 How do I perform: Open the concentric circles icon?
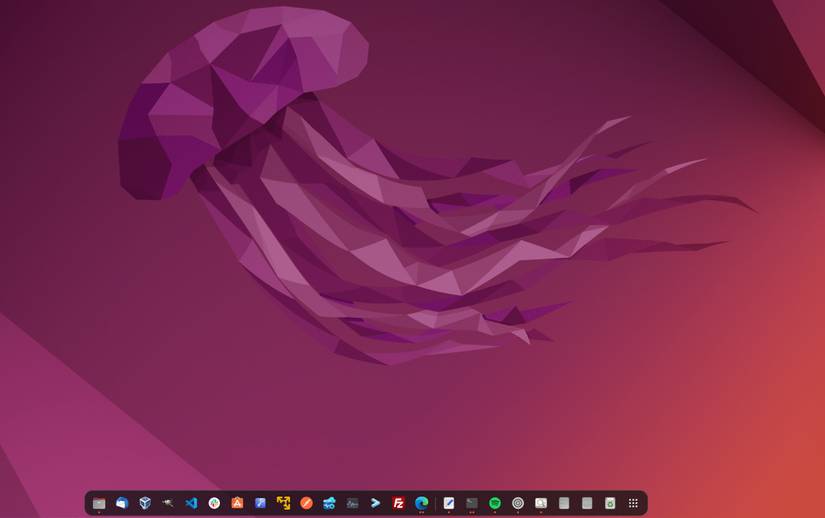(518, 503)
